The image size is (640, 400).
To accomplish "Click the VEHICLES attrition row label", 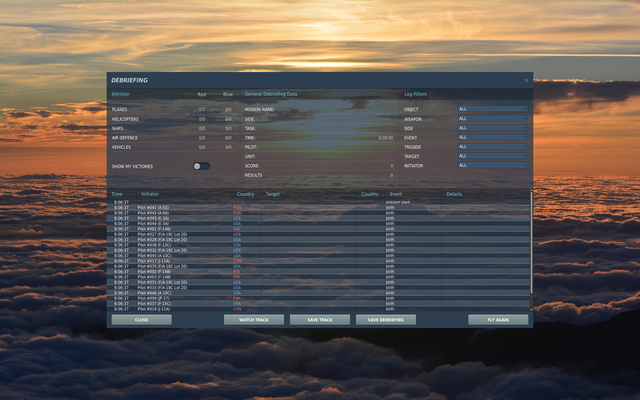I will tap(121, 147).
